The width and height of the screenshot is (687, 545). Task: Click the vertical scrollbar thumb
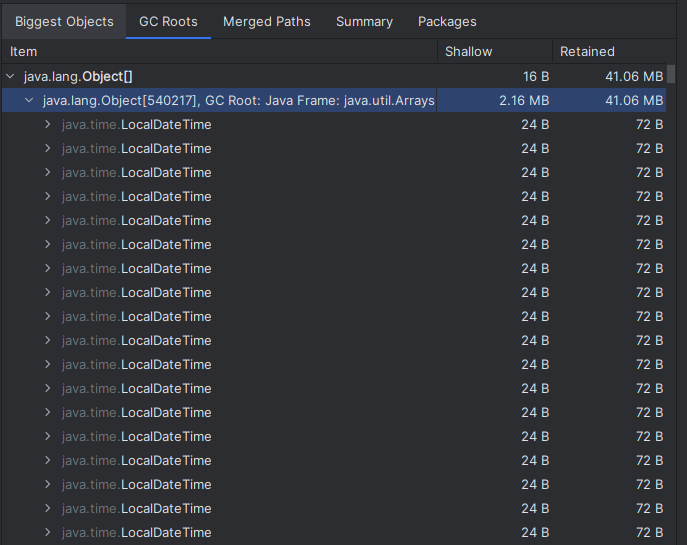click(x=671, y=74)
